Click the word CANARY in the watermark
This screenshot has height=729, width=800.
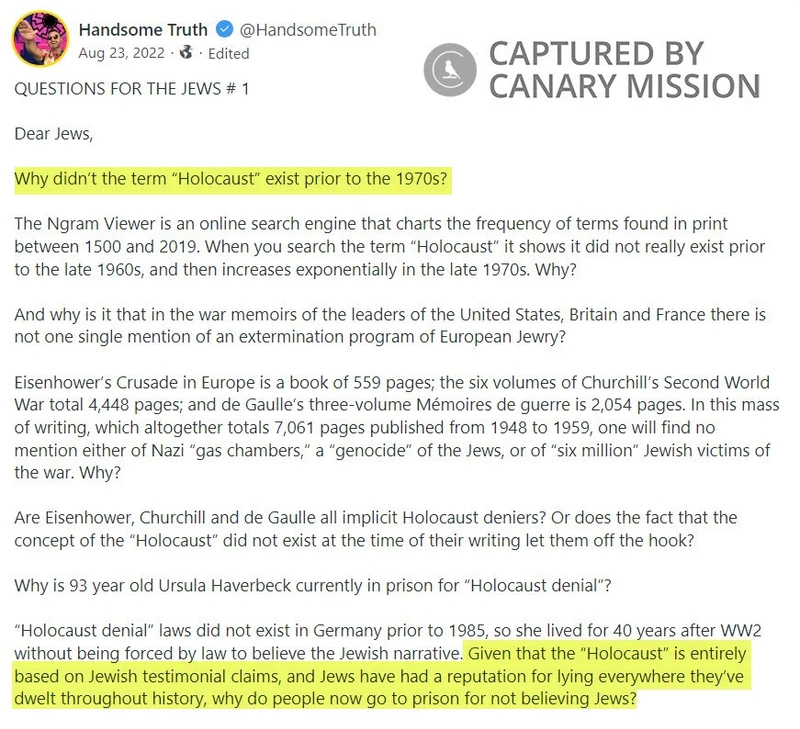click(x=558, y=84)
